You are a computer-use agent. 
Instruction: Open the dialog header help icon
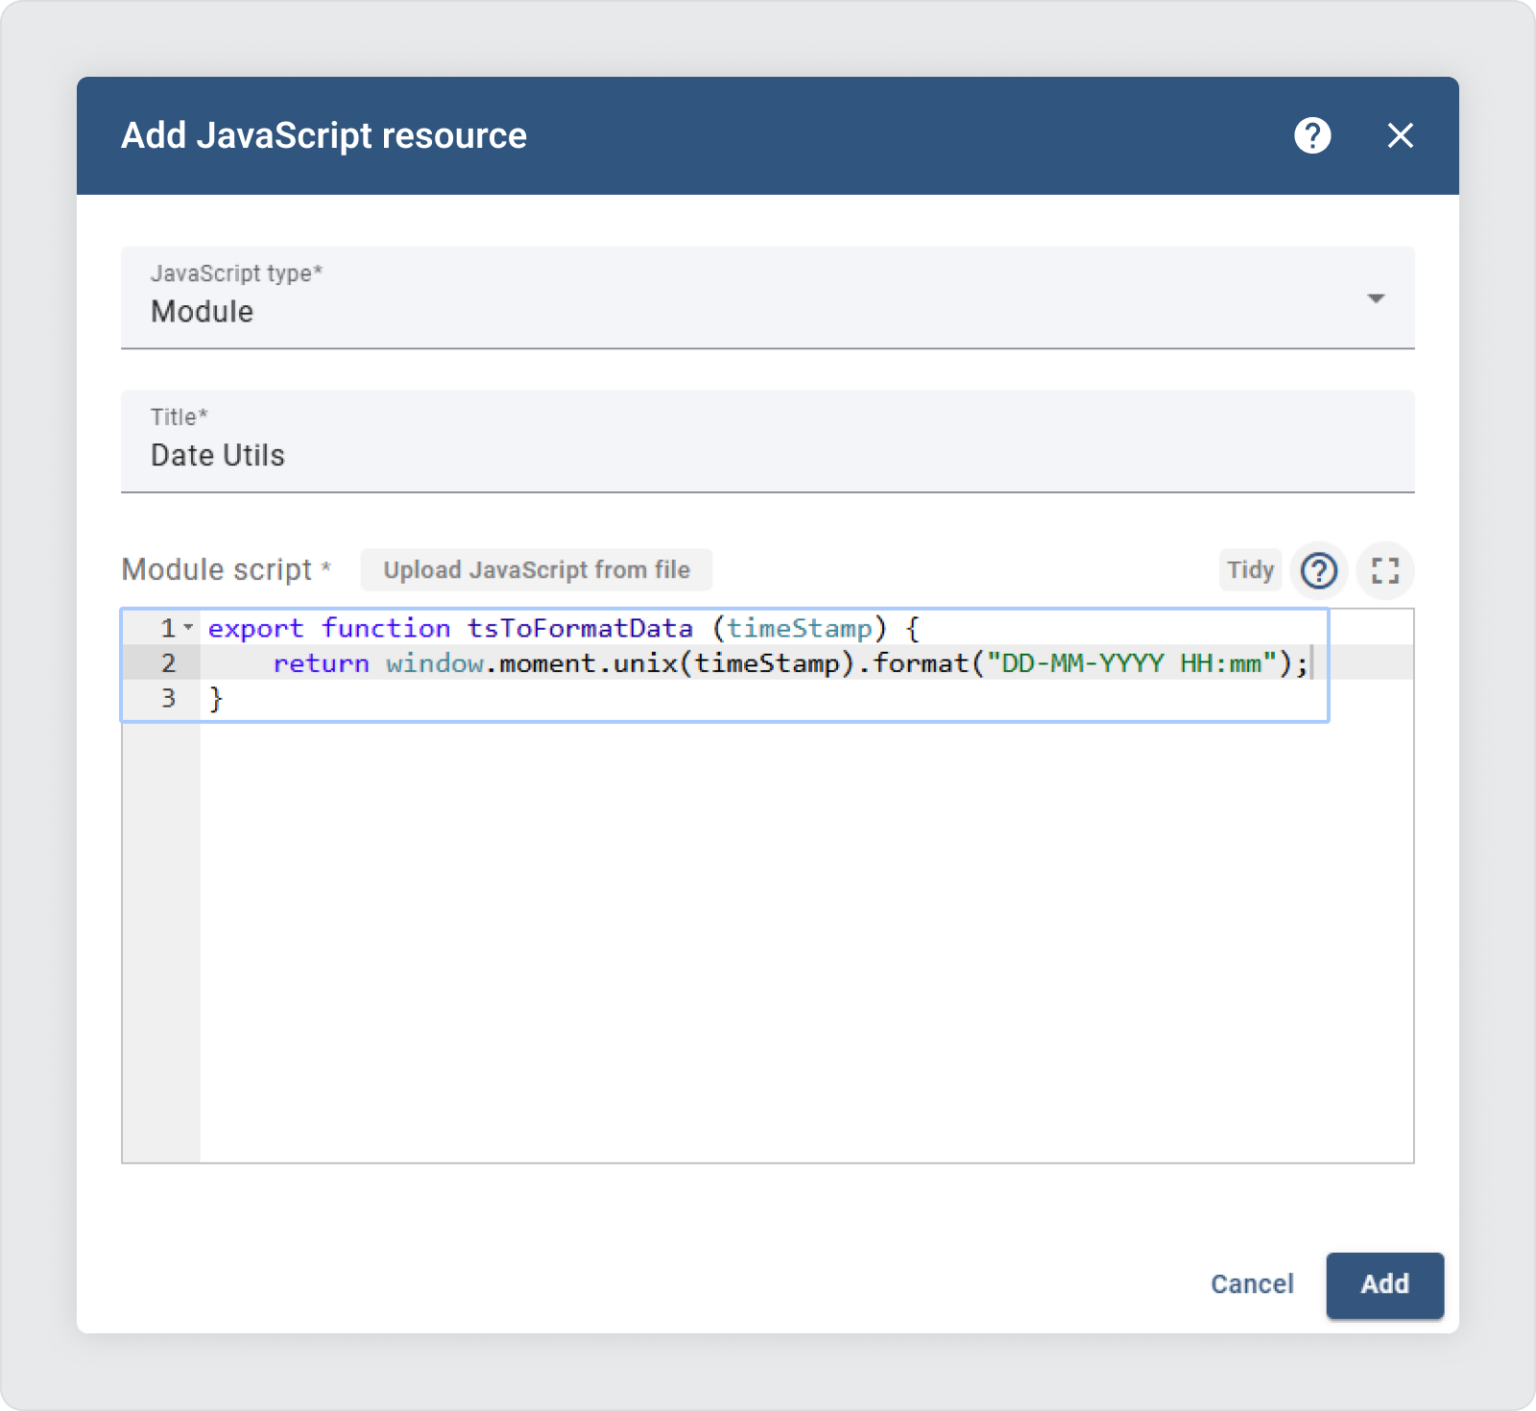[x=1313, y=135]
